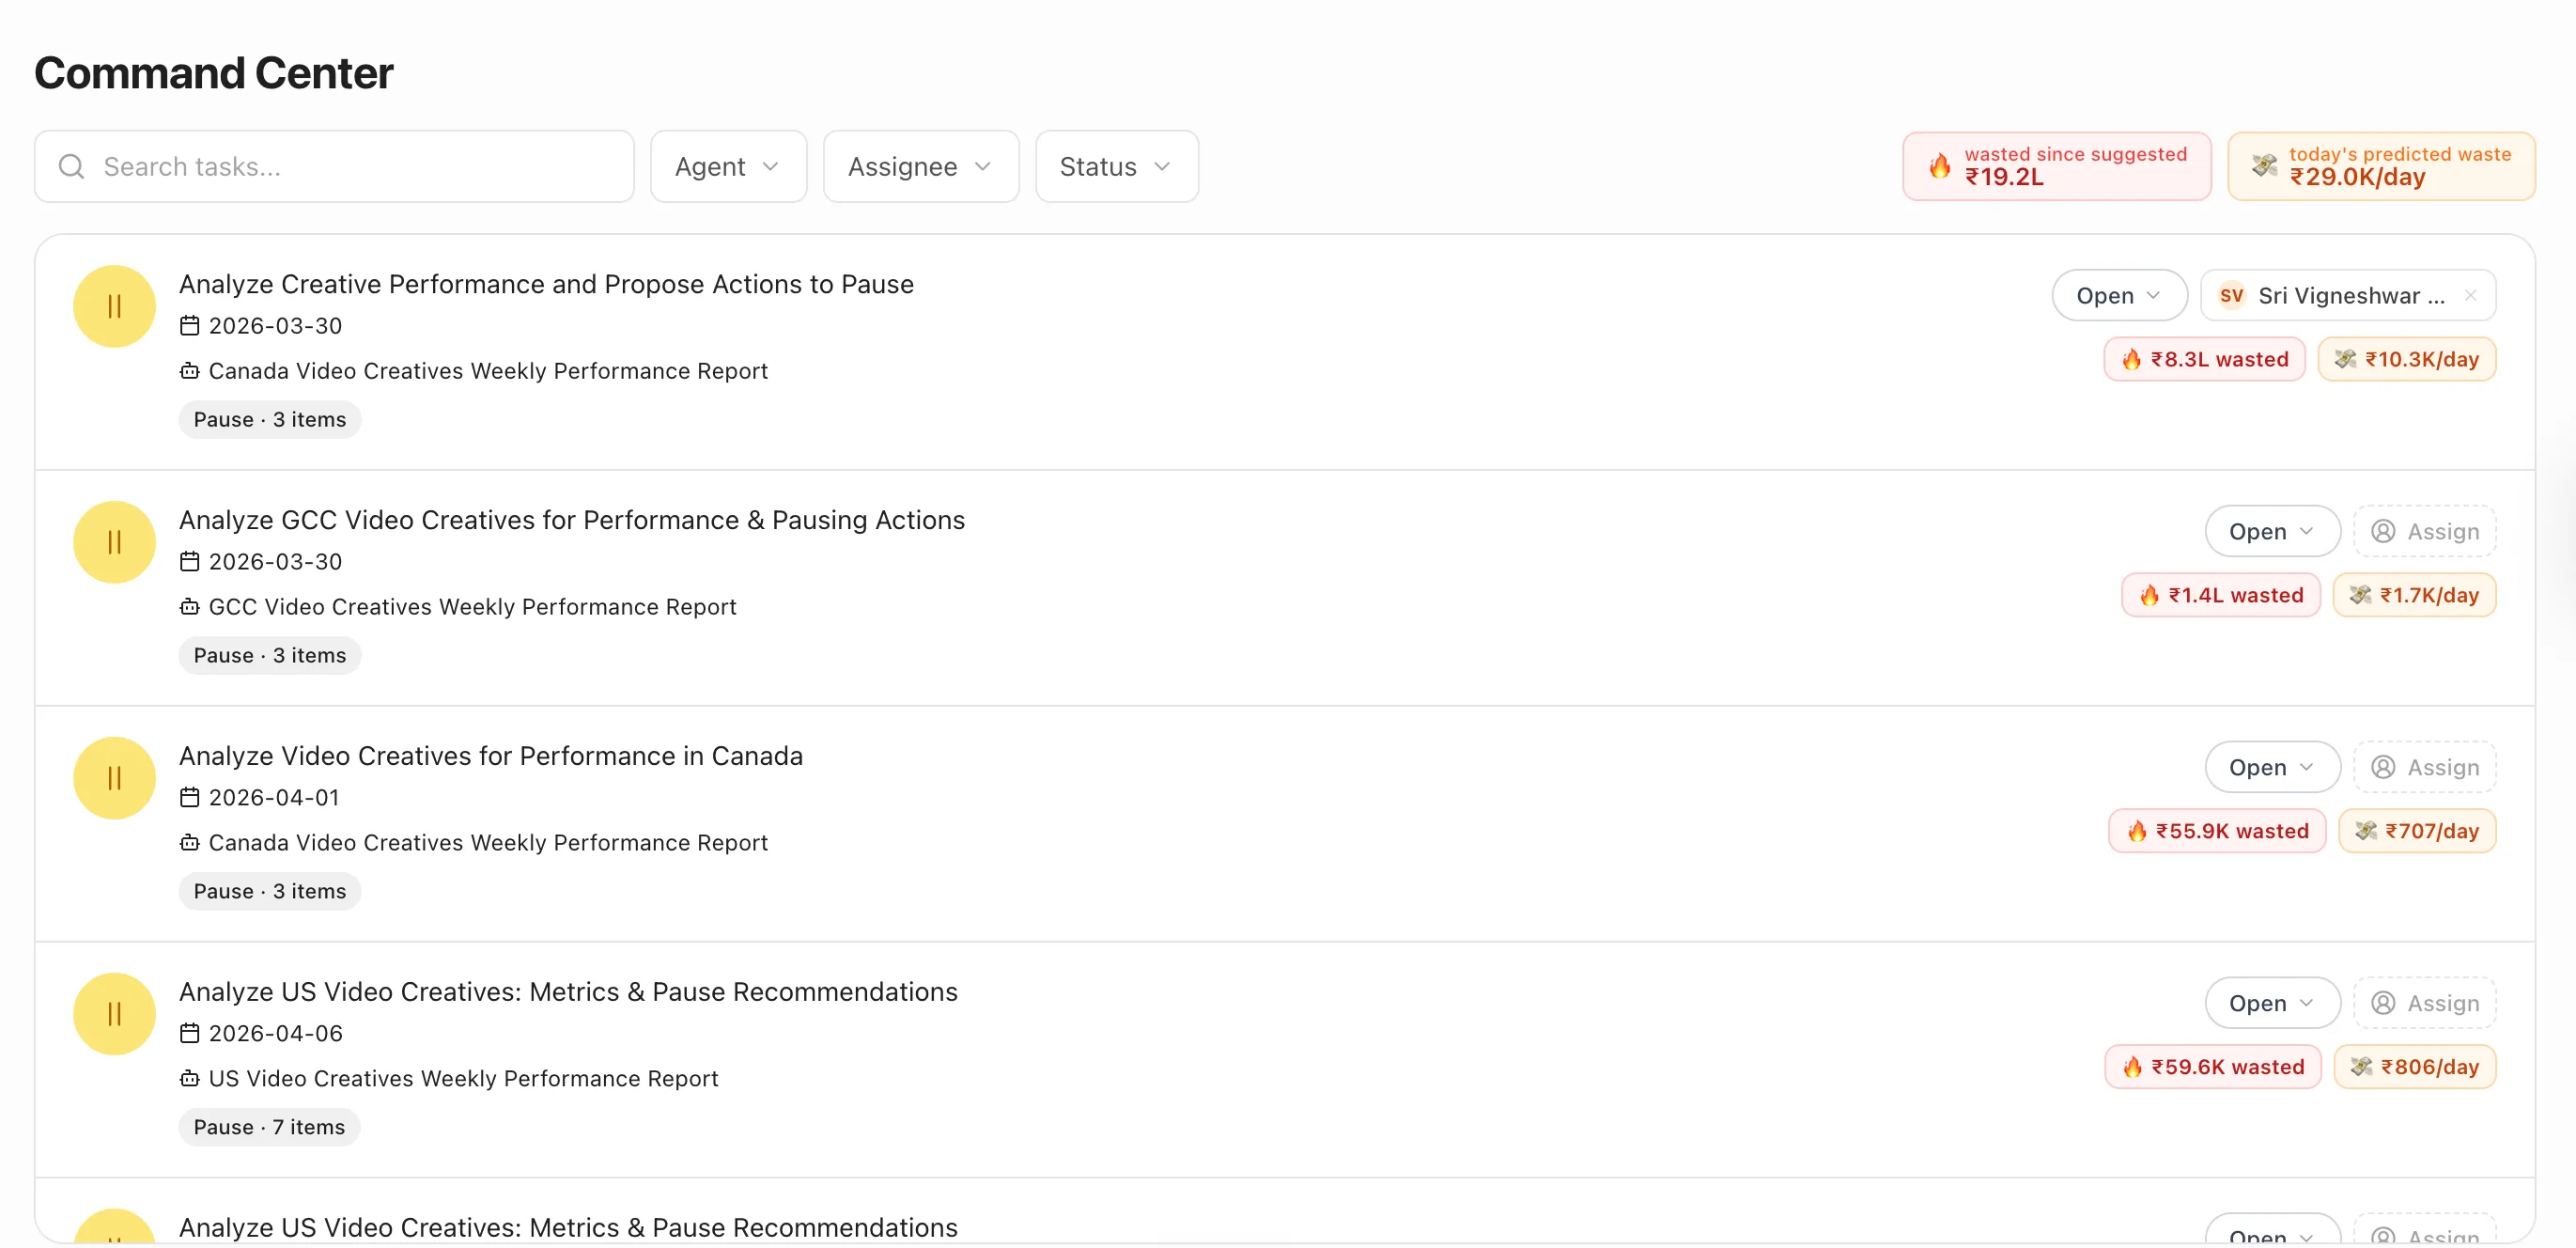This screenshot has height=1248, width=2576.
Task: Click calendar icon next to 2026-03-30 in first task
Action: point(190,326)
